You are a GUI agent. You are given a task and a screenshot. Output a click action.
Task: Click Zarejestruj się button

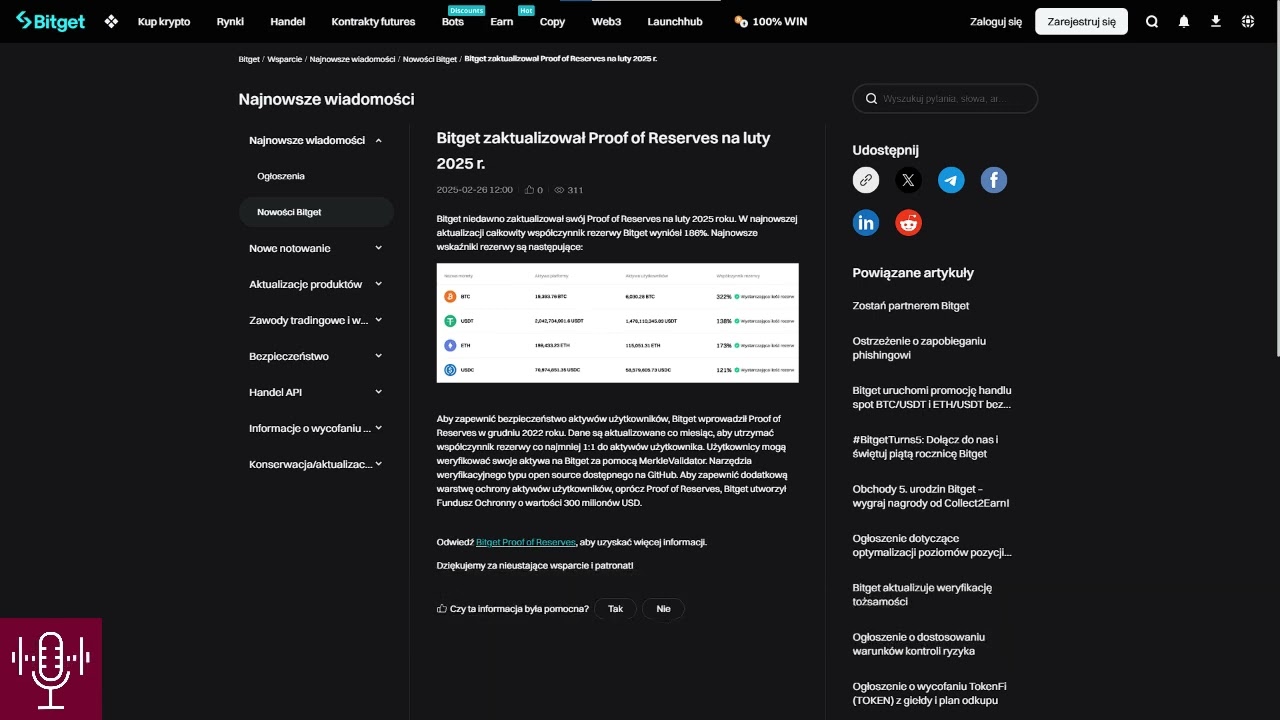click(1081, 21)
